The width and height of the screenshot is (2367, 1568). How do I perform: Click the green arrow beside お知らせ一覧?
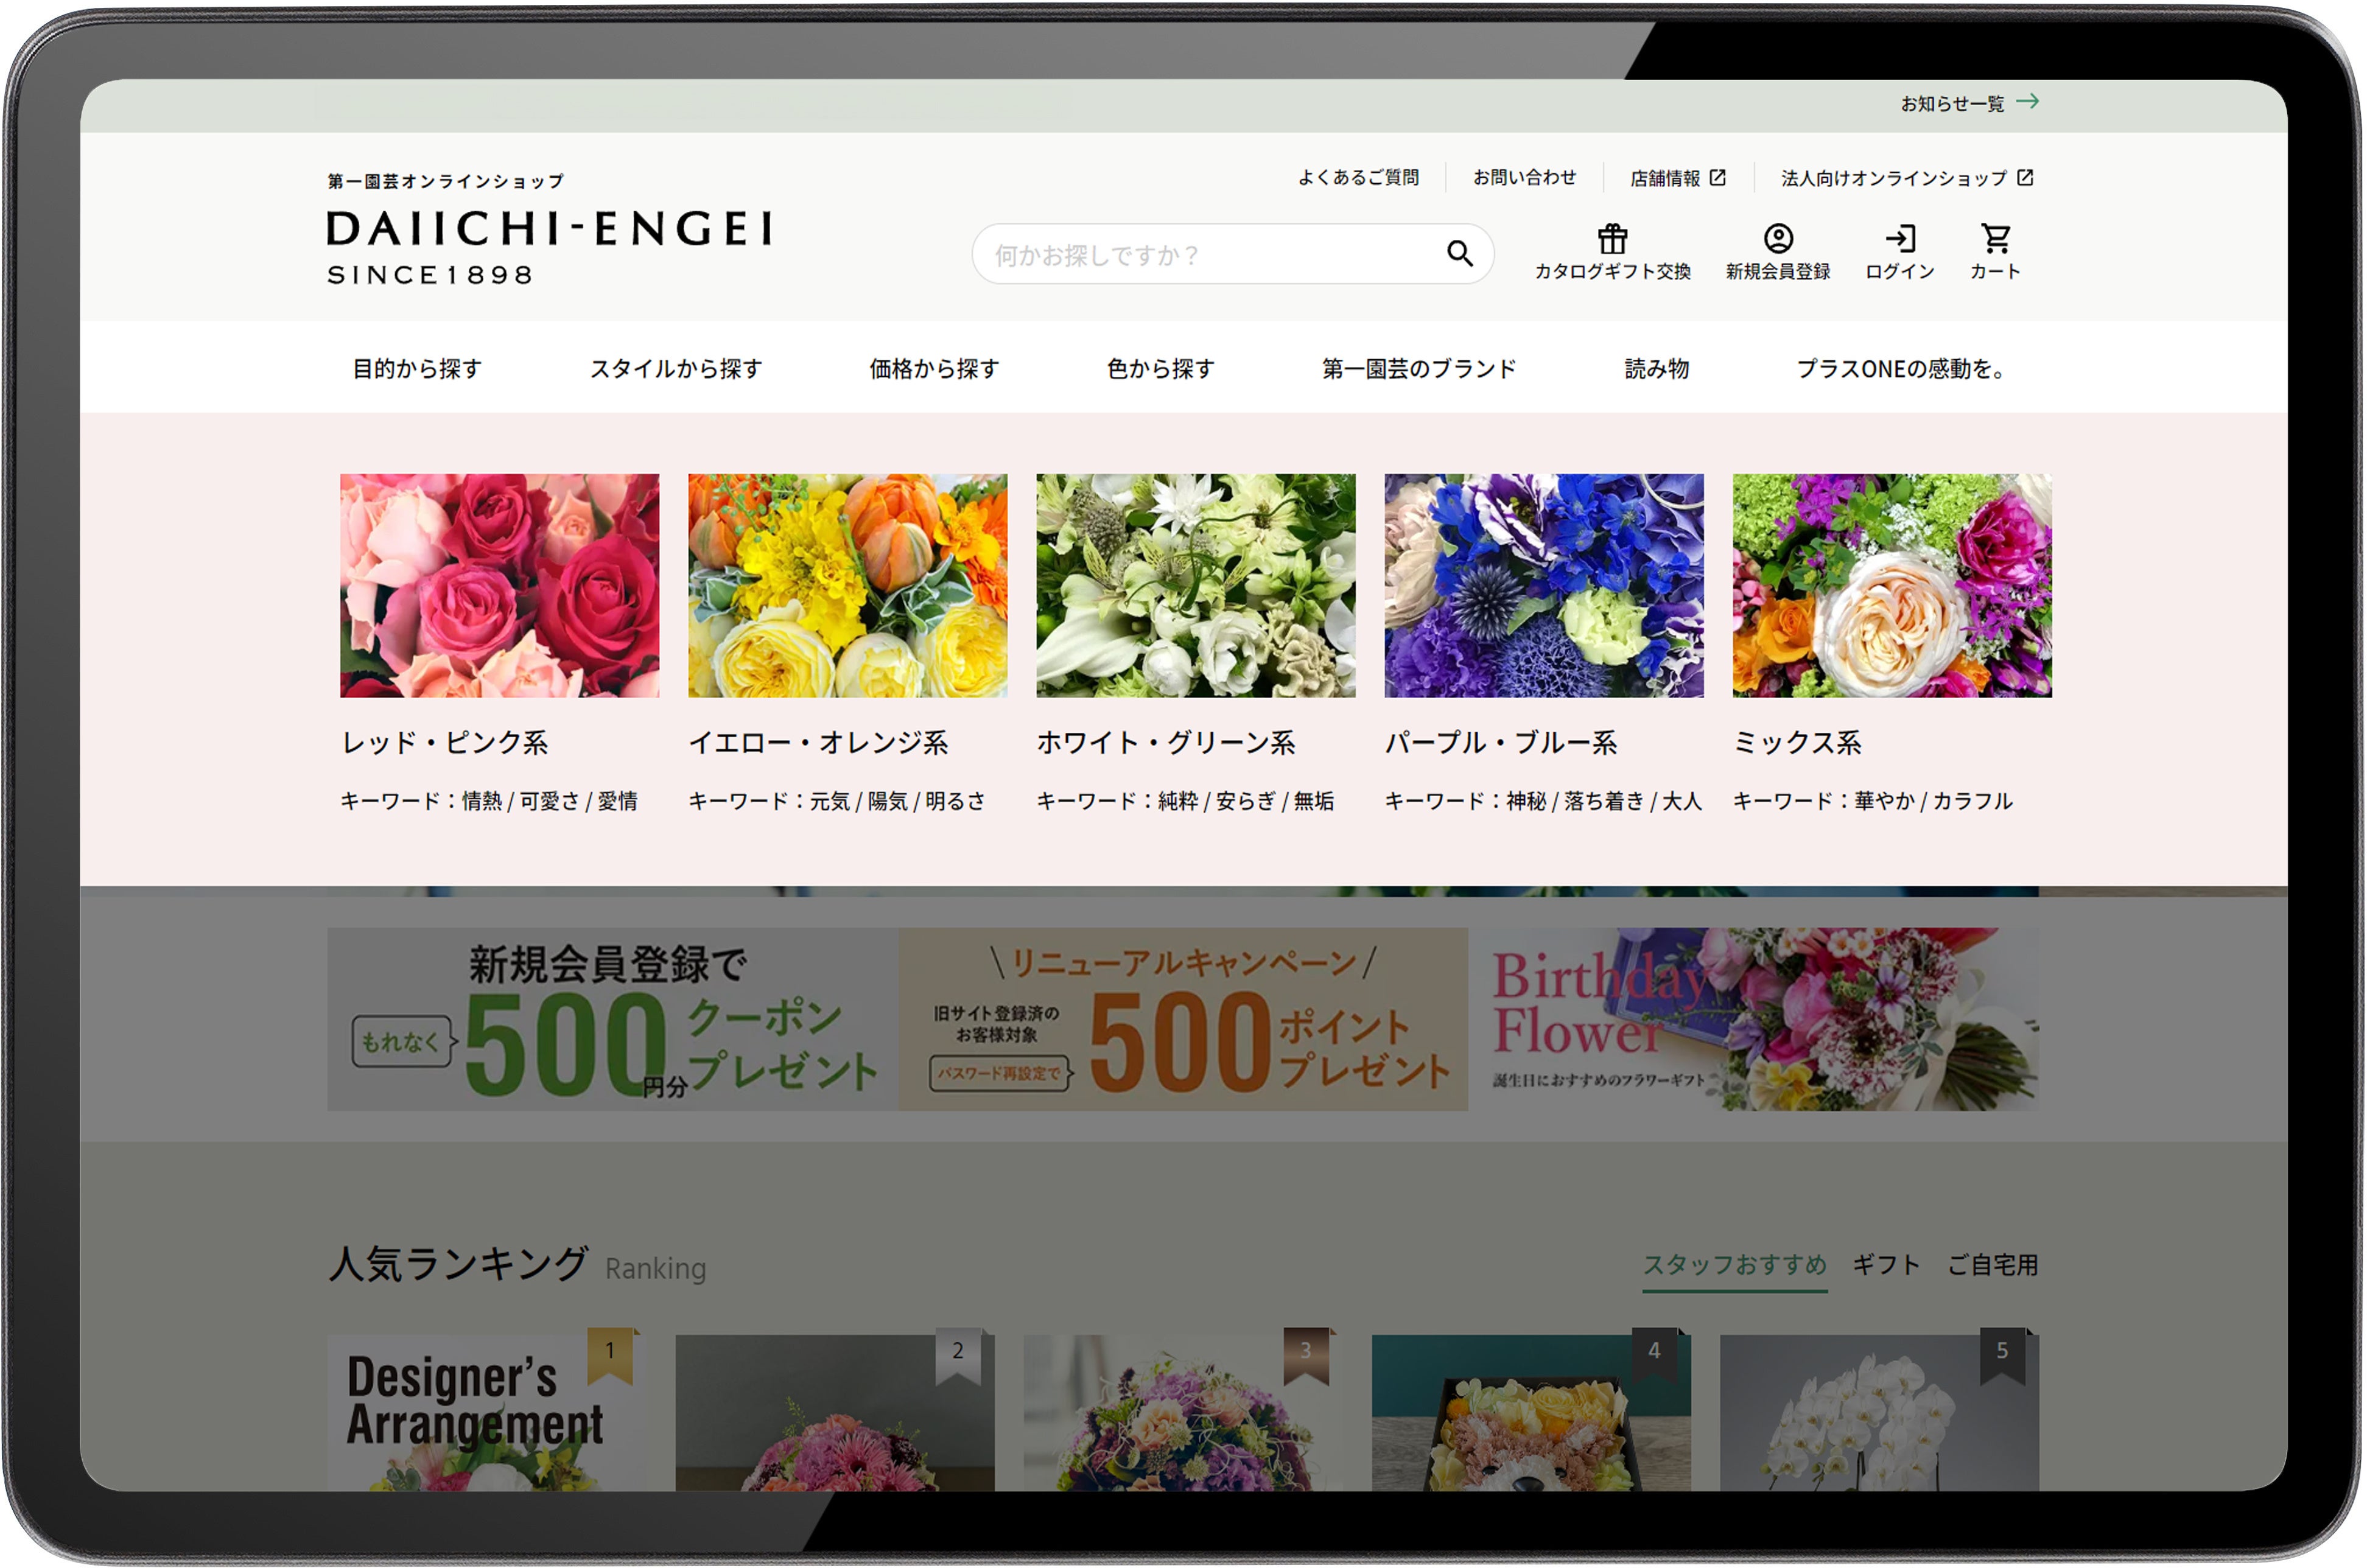[x=2027, y=102]
